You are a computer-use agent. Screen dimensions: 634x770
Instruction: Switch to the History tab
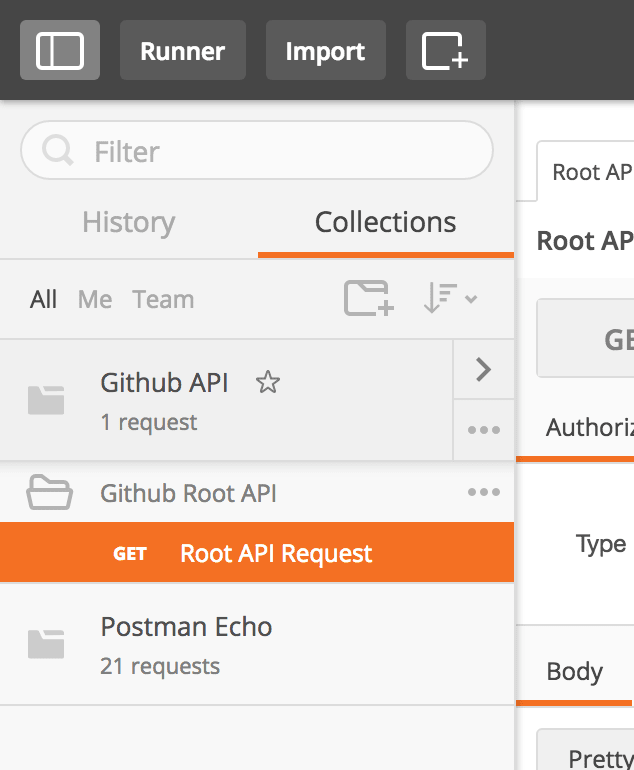click(129, 222)
